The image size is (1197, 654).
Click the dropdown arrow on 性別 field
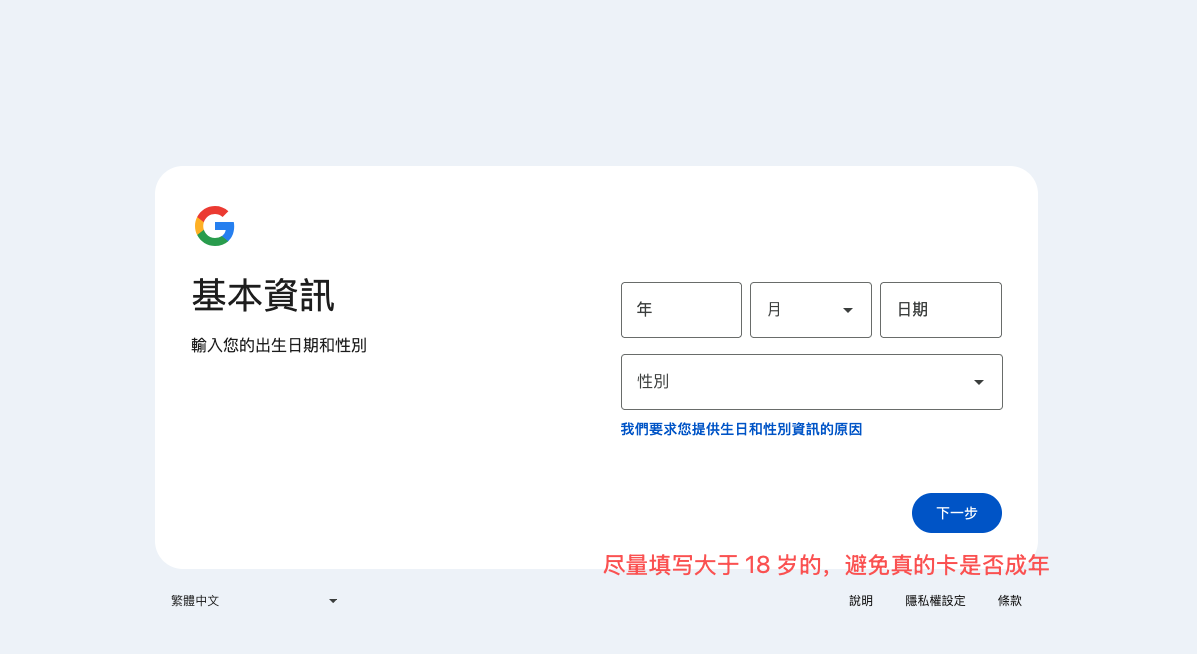(x=978, y=382)
